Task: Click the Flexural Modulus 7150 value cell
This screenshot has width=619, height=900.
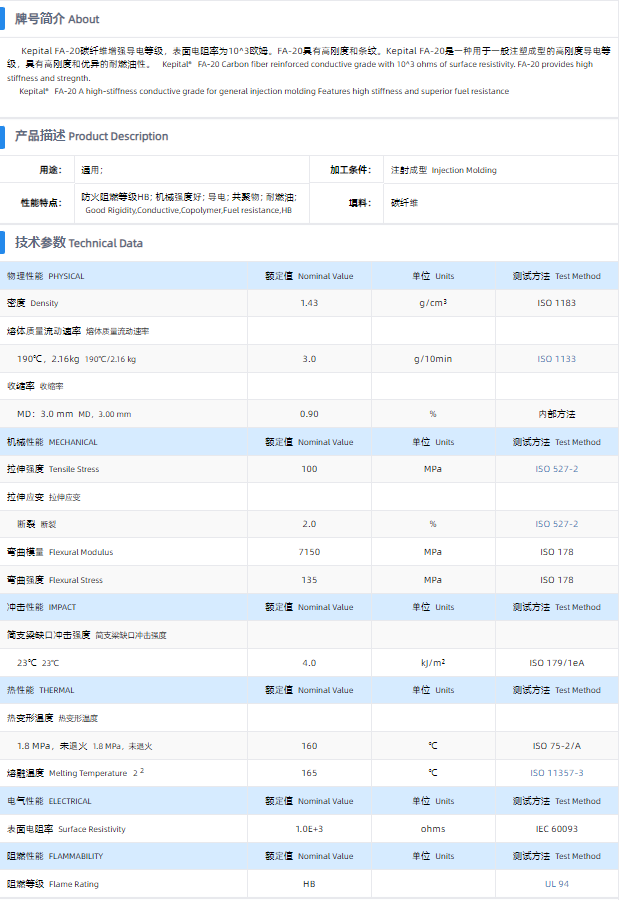Action: [309, 552]
